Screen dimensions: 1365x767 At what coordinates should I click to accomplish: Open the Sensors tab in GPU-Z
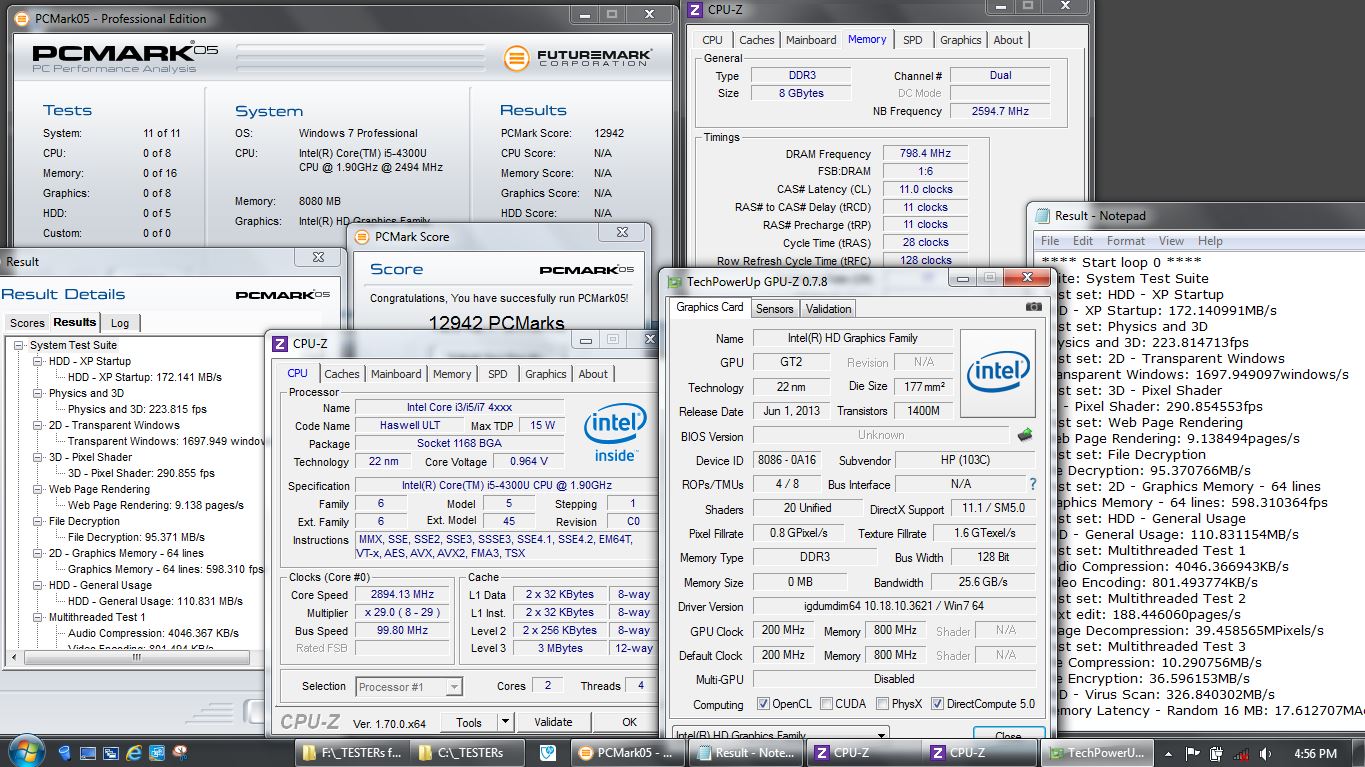click(775, 309)
